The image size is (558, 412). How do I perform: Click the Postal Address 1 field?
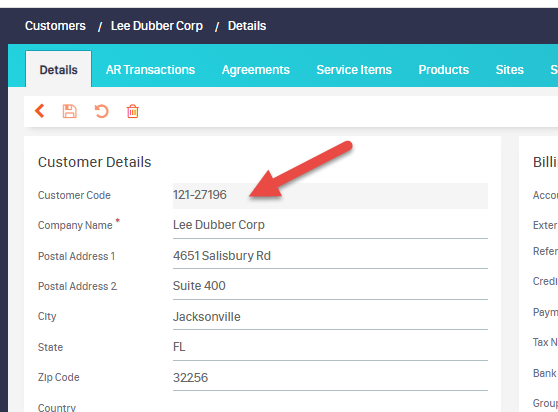(x=330, y=256)
